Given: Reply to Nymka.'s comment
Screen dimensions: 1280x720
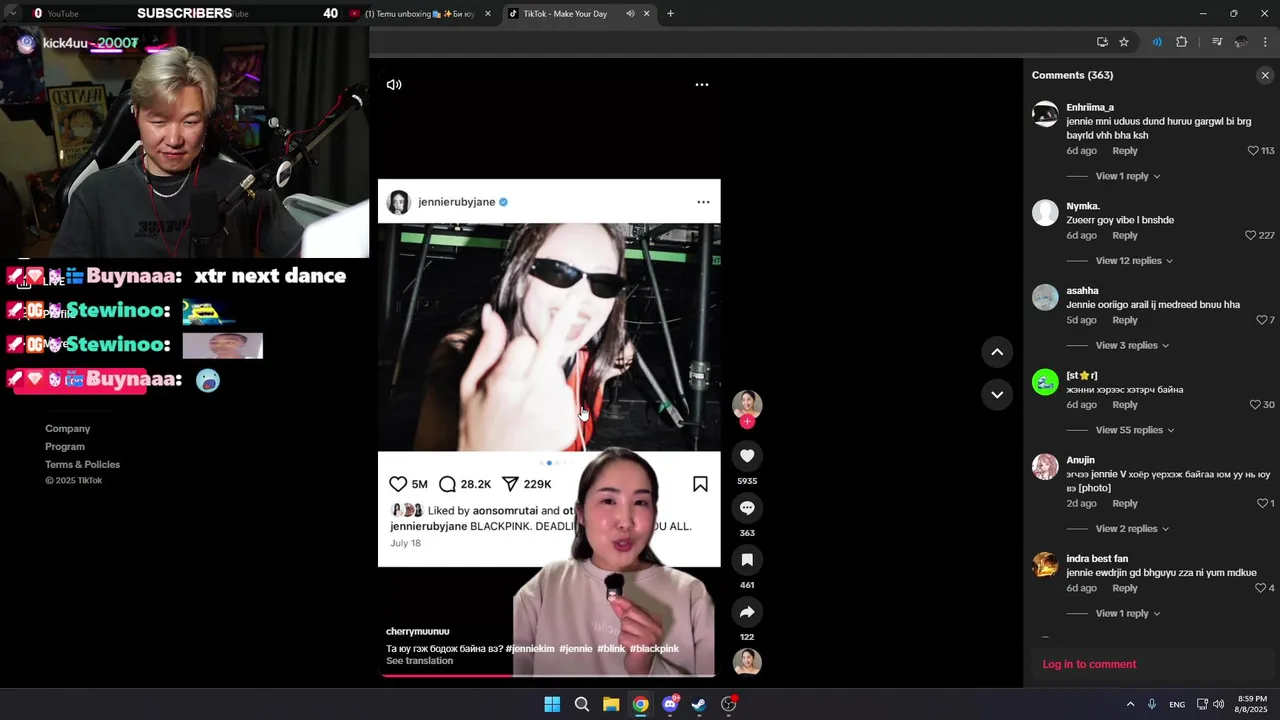Looking at the screenshot, I should tap(1125, 236).
